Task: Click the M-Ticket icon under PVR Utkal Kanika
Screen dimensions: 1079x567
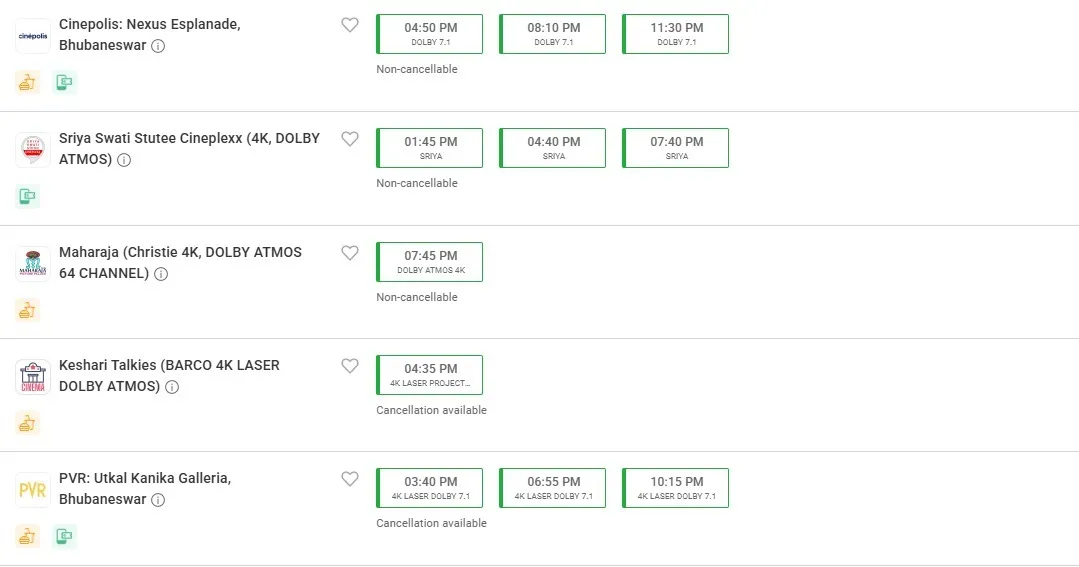Action: 65,536
